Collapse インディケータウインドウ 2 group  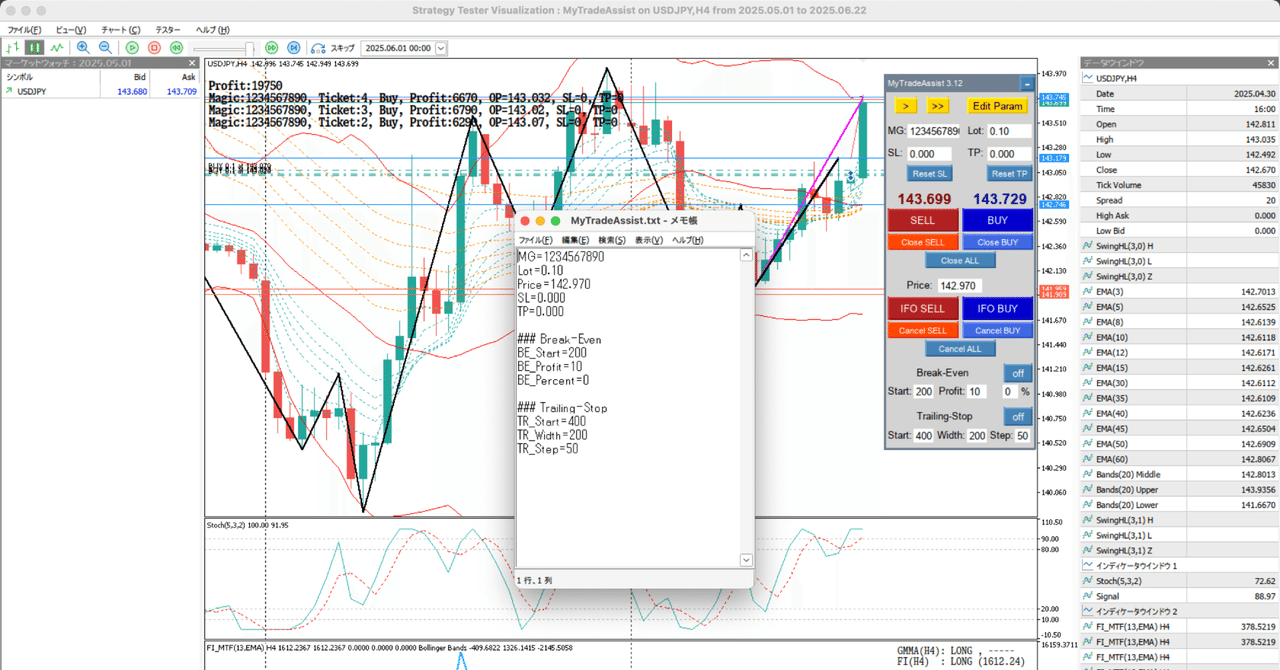[x=1088, y=610]
